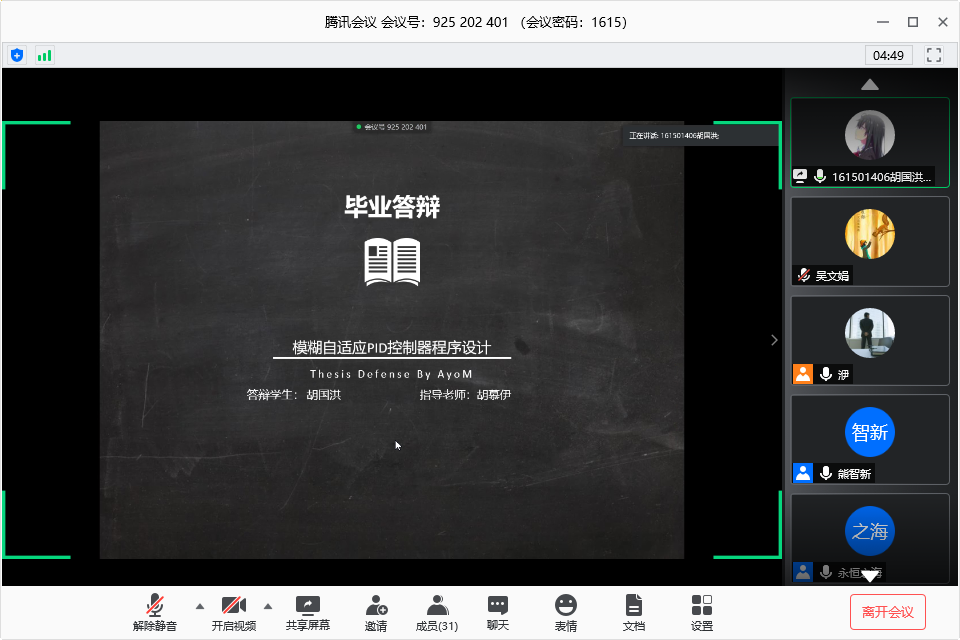Open the Emoji (表情) picker
The height and width of the screenshot is (640, 960).
coord(566,612)
